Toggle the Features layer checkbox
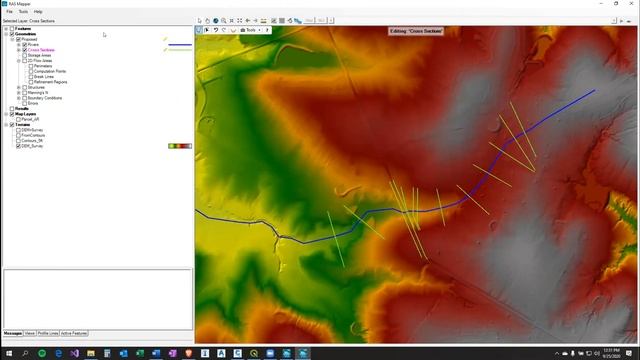Image resolution: width=640 pixels, height=360 pixels. click(x=12, y=29)
